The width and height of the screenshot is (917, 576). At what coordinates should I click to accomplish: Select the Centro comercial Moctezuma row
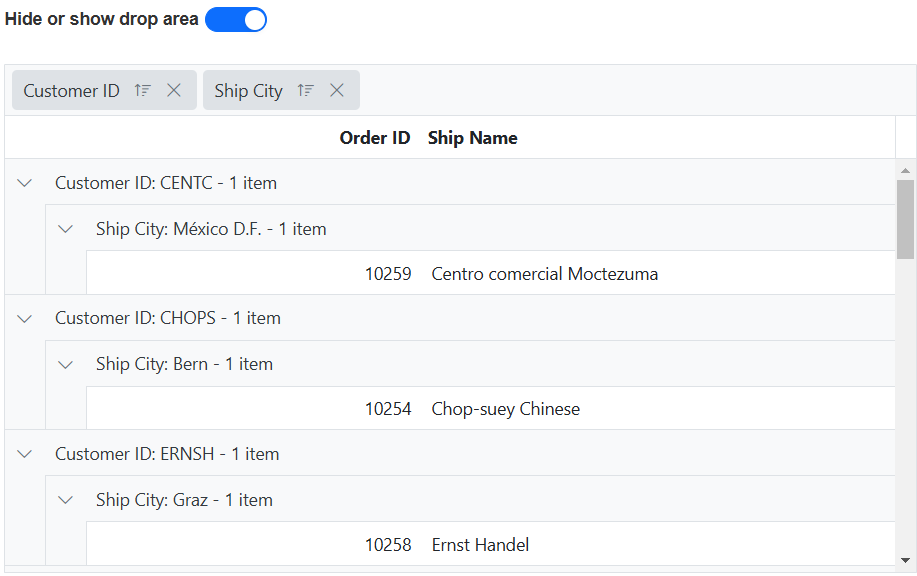tap(544, 274)
